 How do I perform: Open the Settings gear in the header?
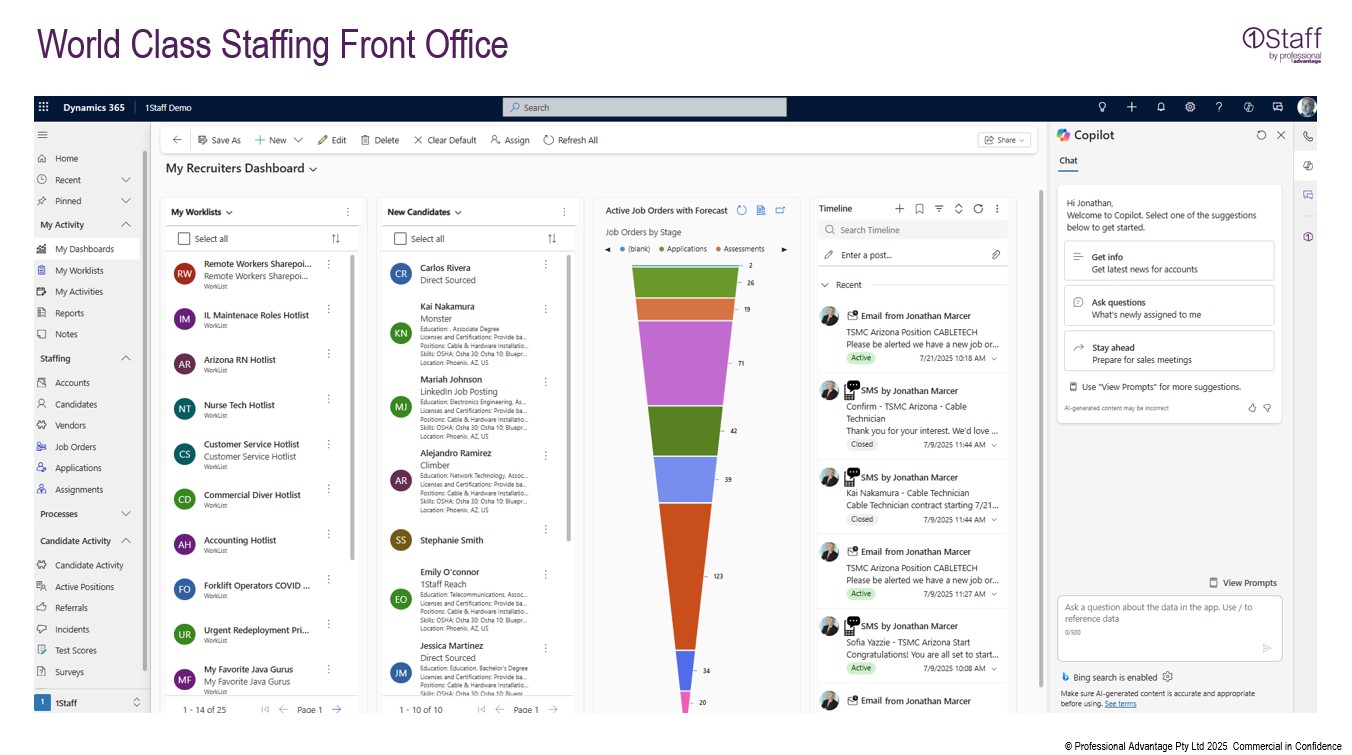[x=1189, y=107]
